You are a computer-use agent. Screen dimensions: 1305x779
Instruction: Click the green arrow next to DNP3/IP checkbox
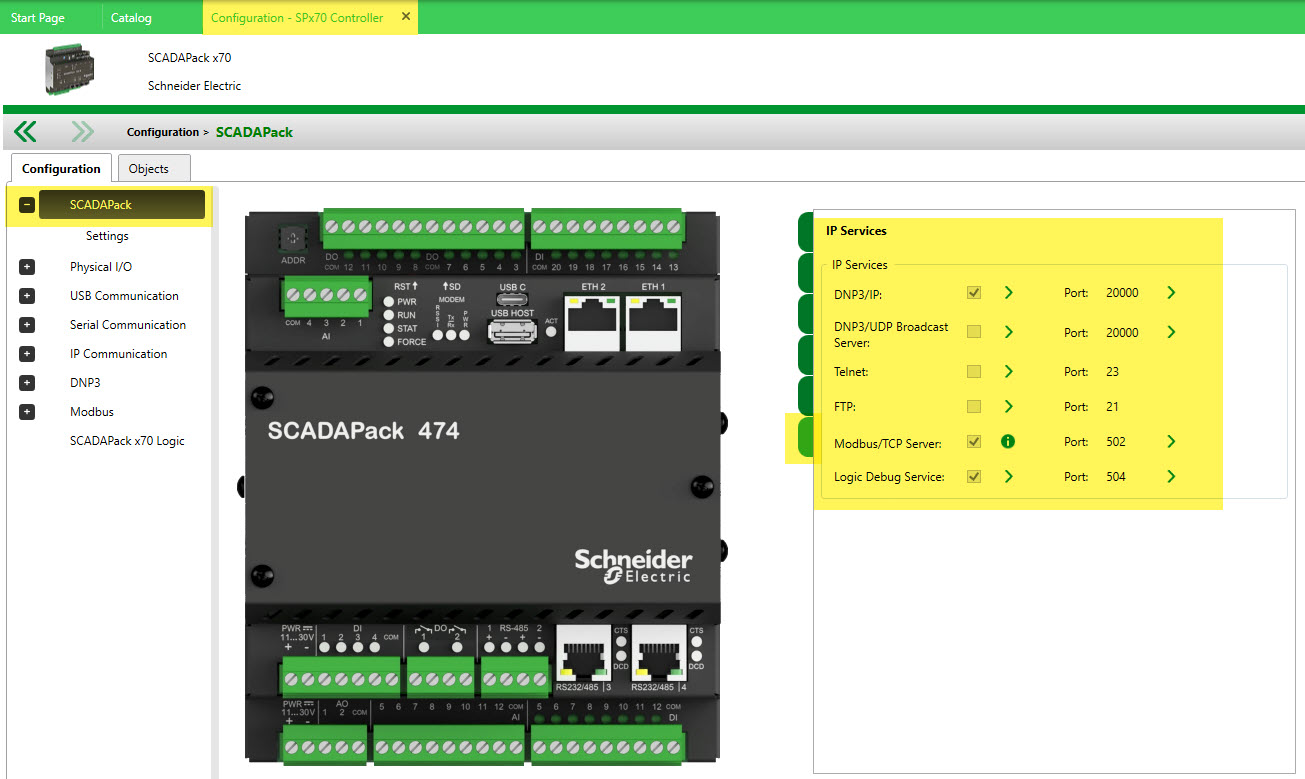1008,293
